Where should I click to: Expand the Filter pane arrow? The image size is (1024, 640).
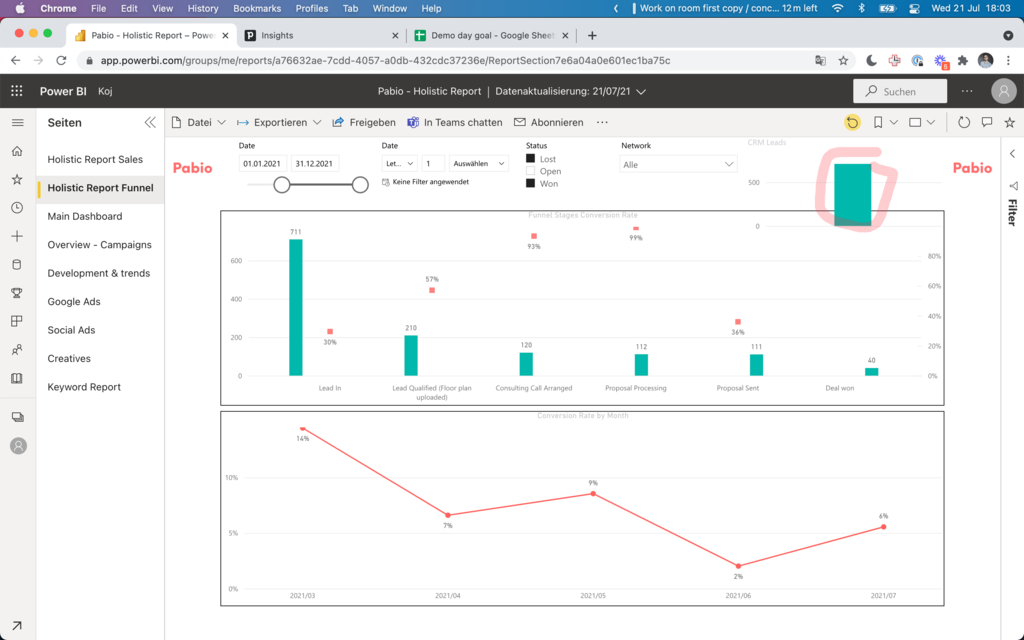(x=1012, y=154)
